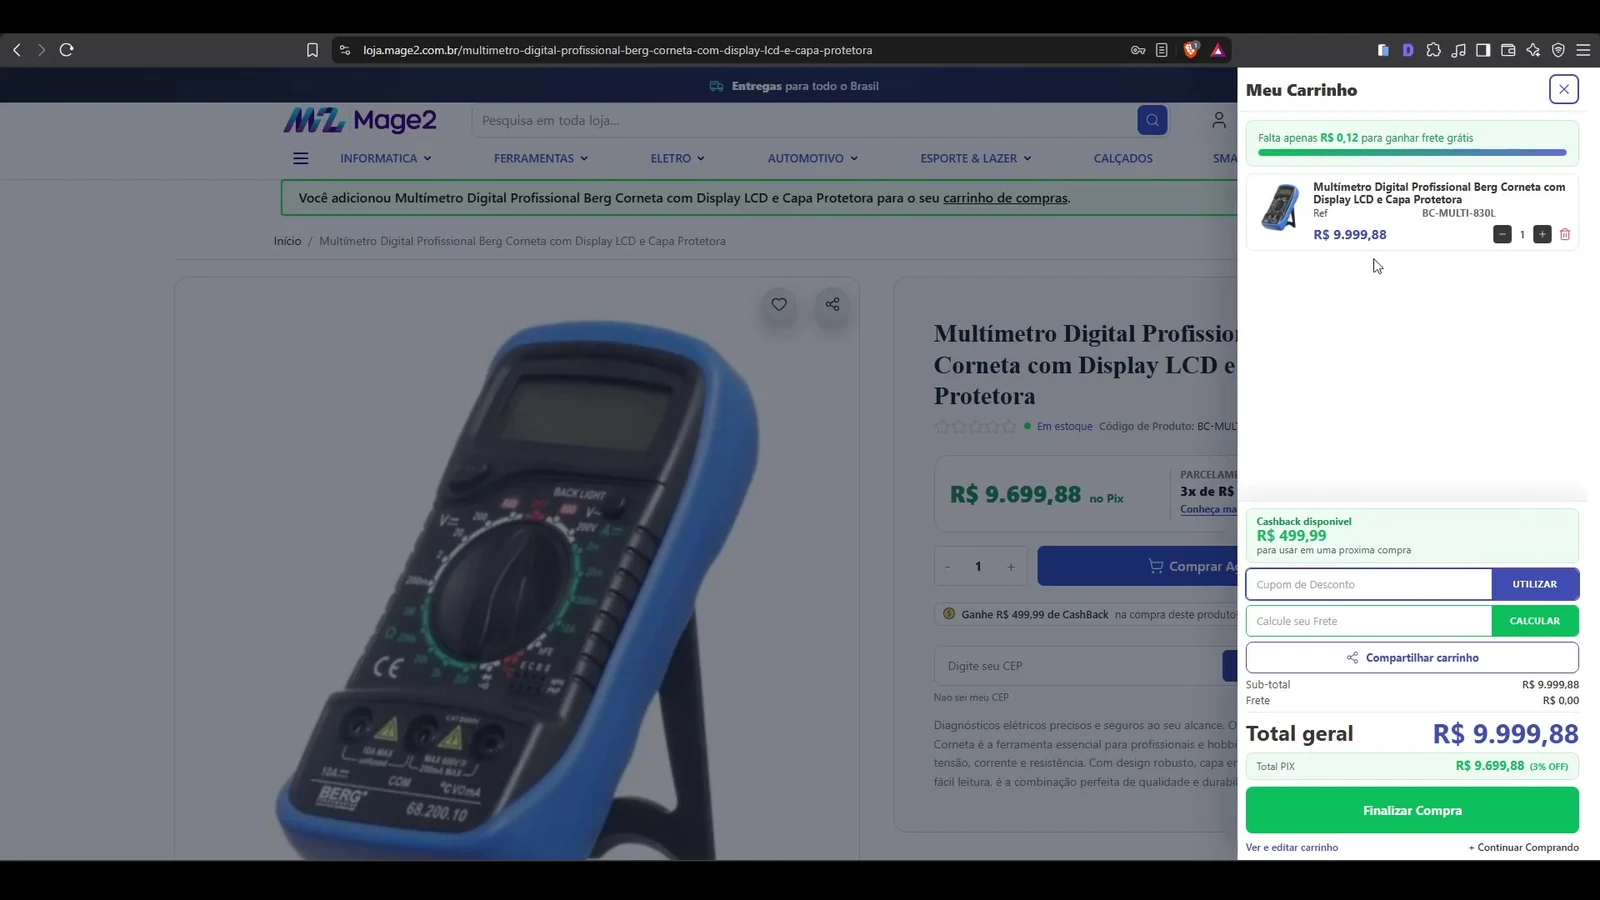1600x900 pixels.
Task: Open saved passwords key icon
Action: click(1138, 50)
